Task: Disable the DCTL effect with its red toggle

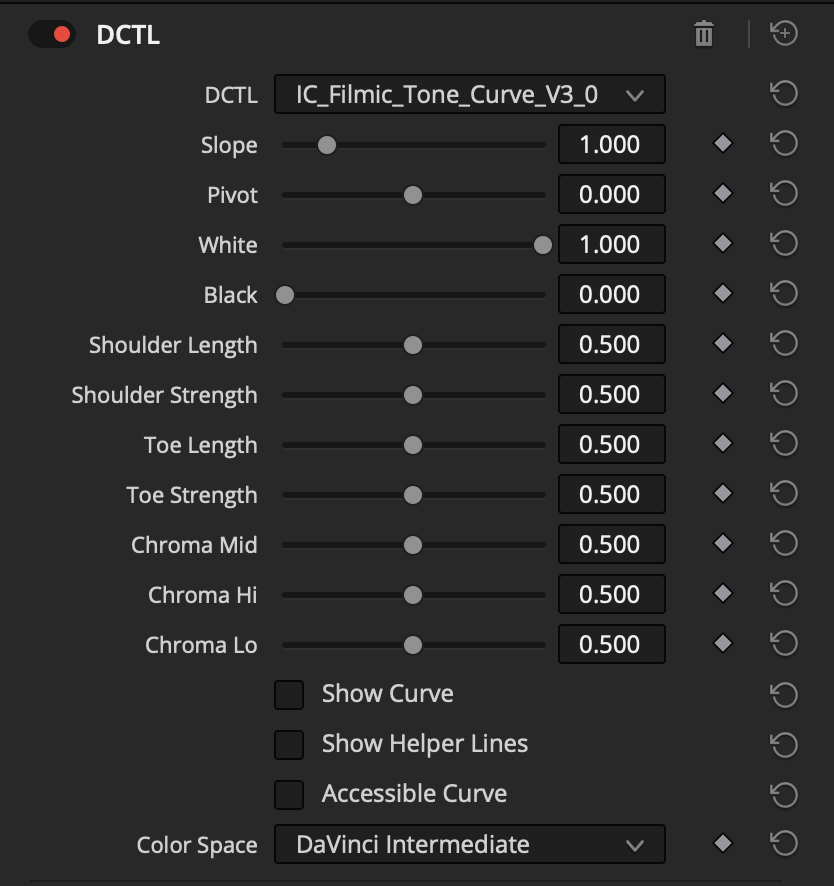Action: [52, 33]
